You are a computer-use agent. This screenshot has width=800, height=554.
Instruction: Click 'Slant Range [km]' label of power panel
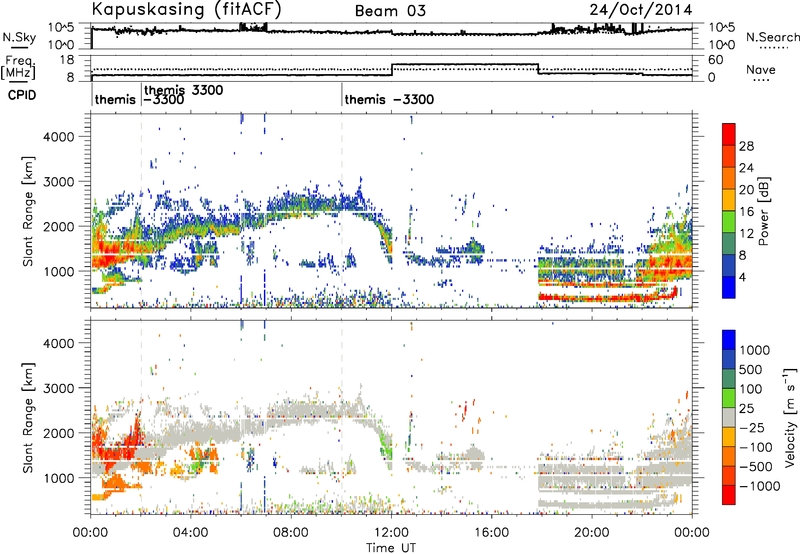point(28,211)
